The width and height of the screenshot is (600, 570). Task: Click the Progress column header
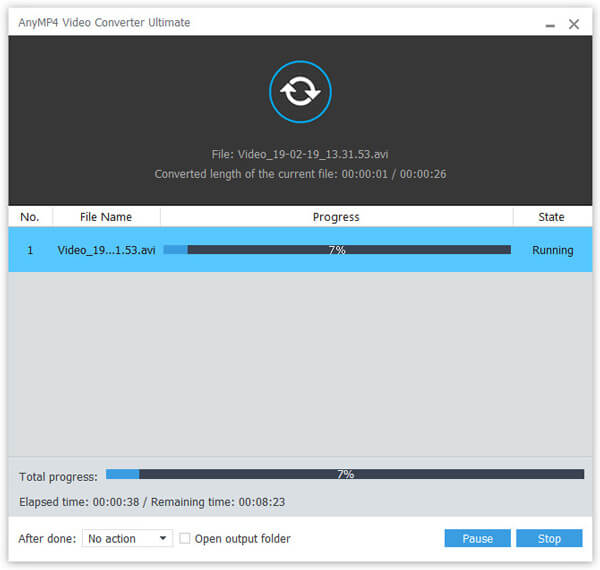(336, 217)
